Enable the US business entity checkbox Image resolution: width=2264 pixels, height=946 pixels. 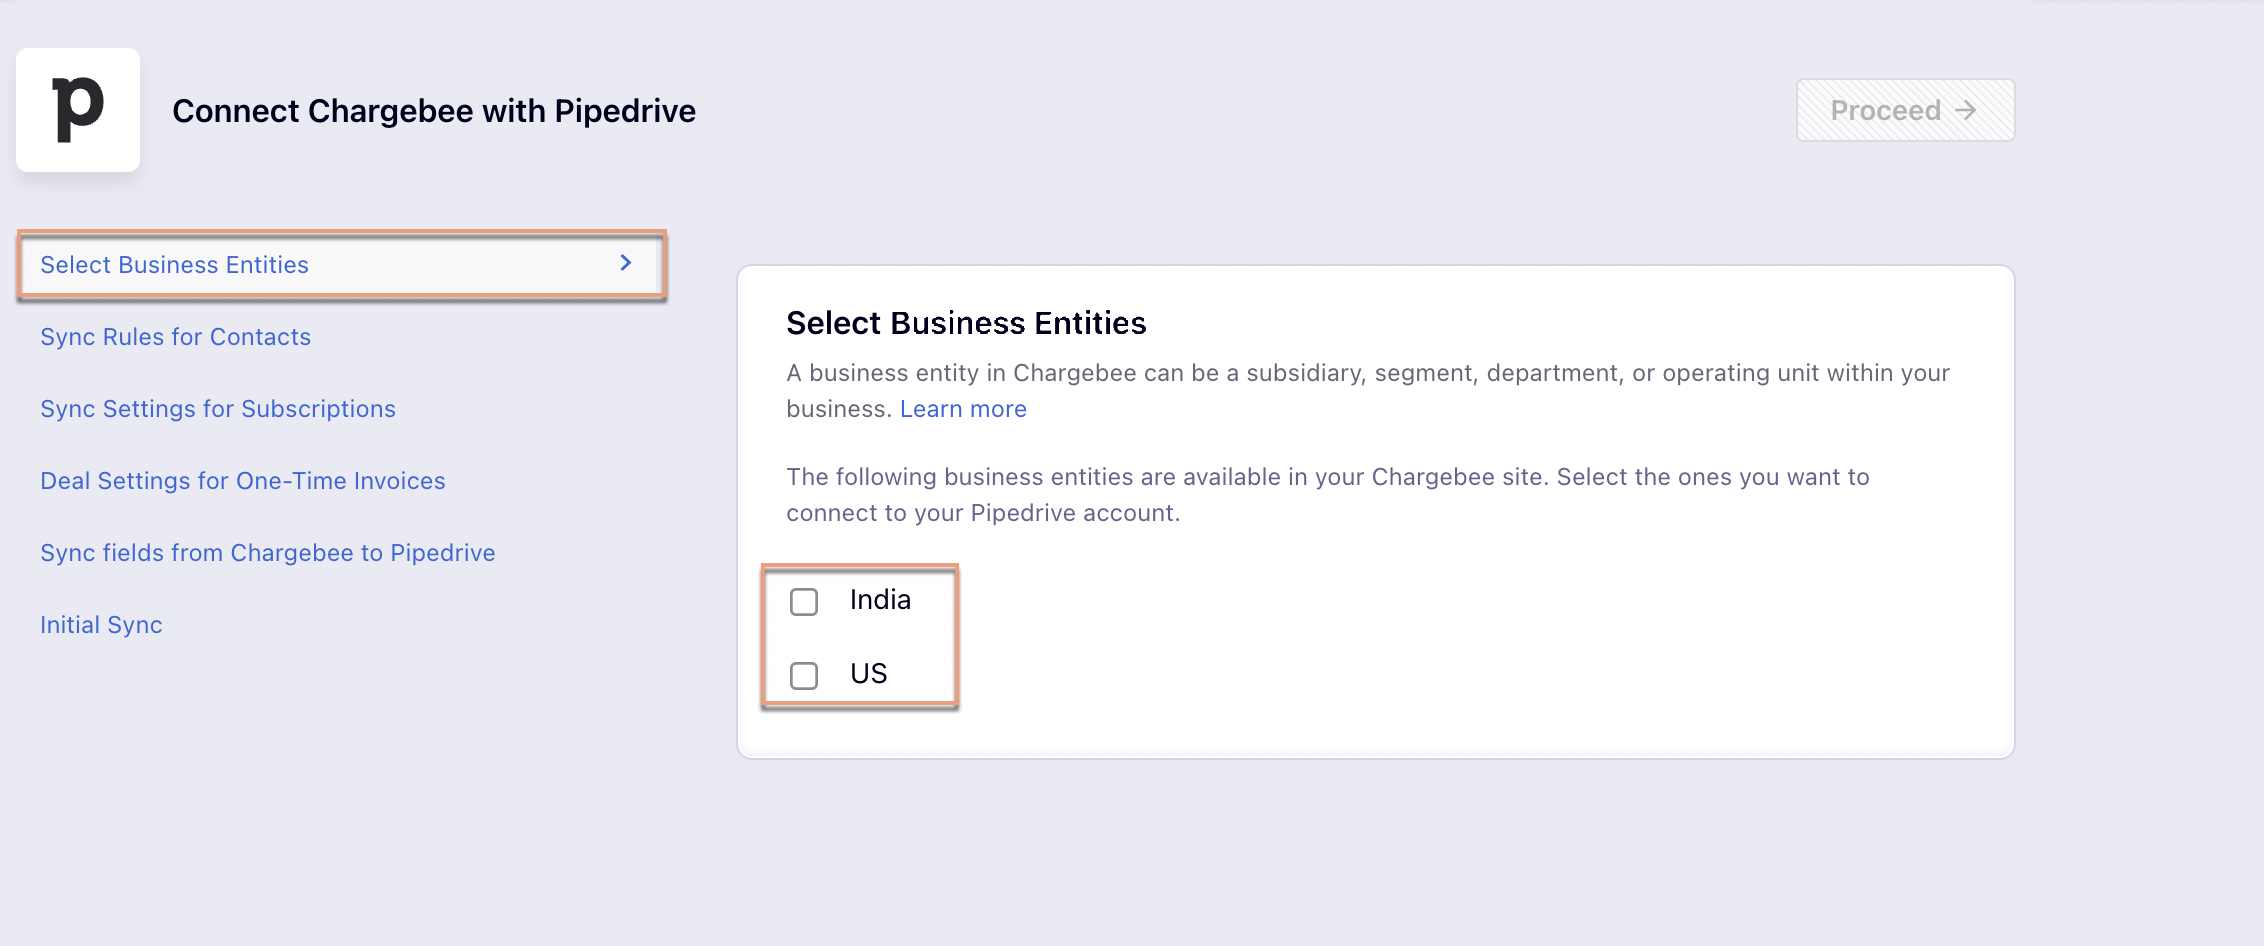[804, 676]
